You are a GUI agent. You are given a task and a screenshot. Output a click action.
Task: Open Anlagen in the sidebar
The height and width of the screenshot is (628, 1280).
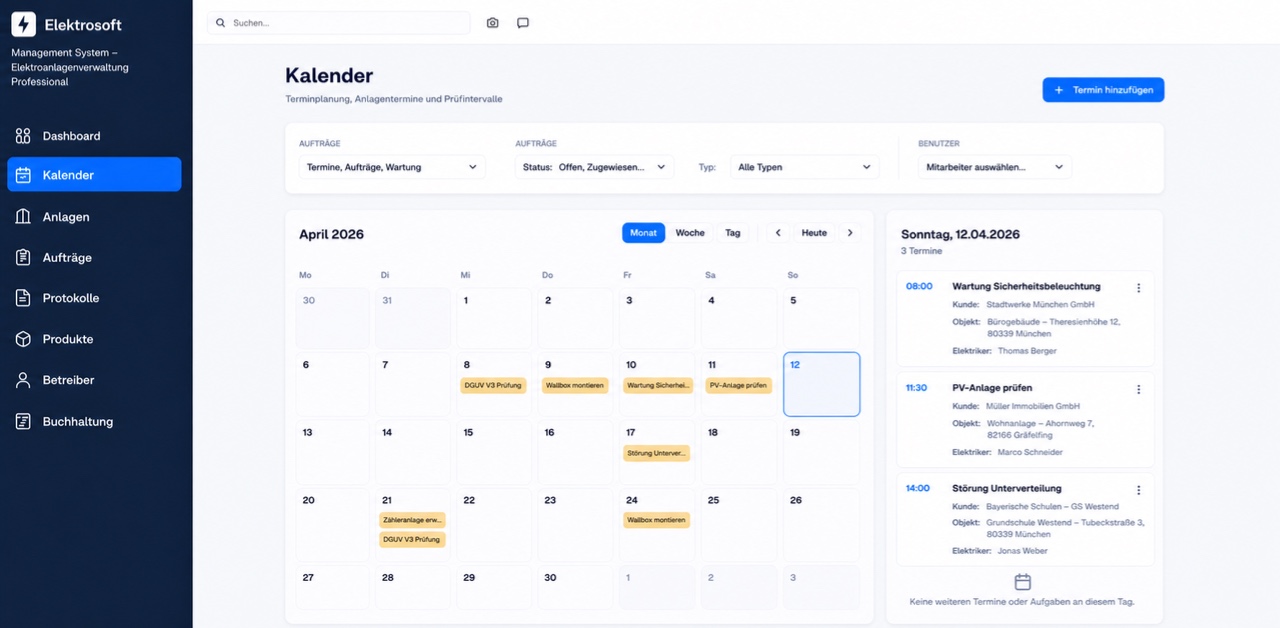click(94, 217)
